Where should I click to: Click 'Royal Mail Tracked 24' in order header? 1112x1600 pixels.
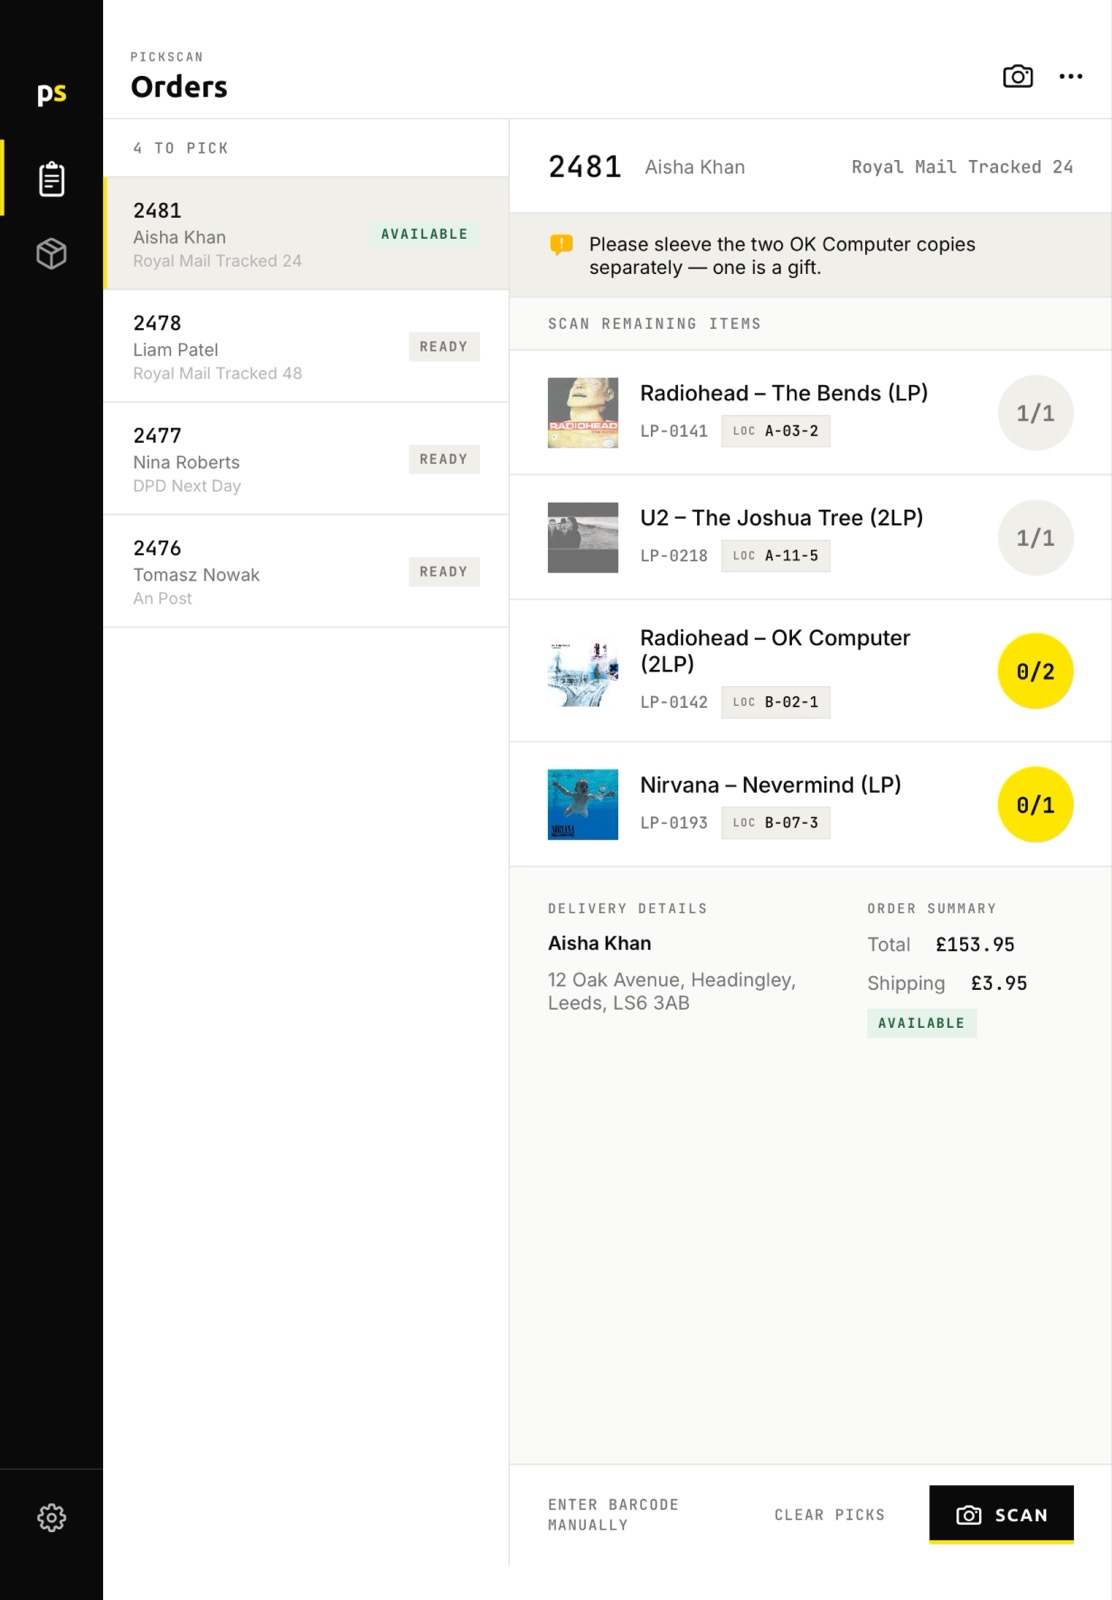(x=962, y=167)
